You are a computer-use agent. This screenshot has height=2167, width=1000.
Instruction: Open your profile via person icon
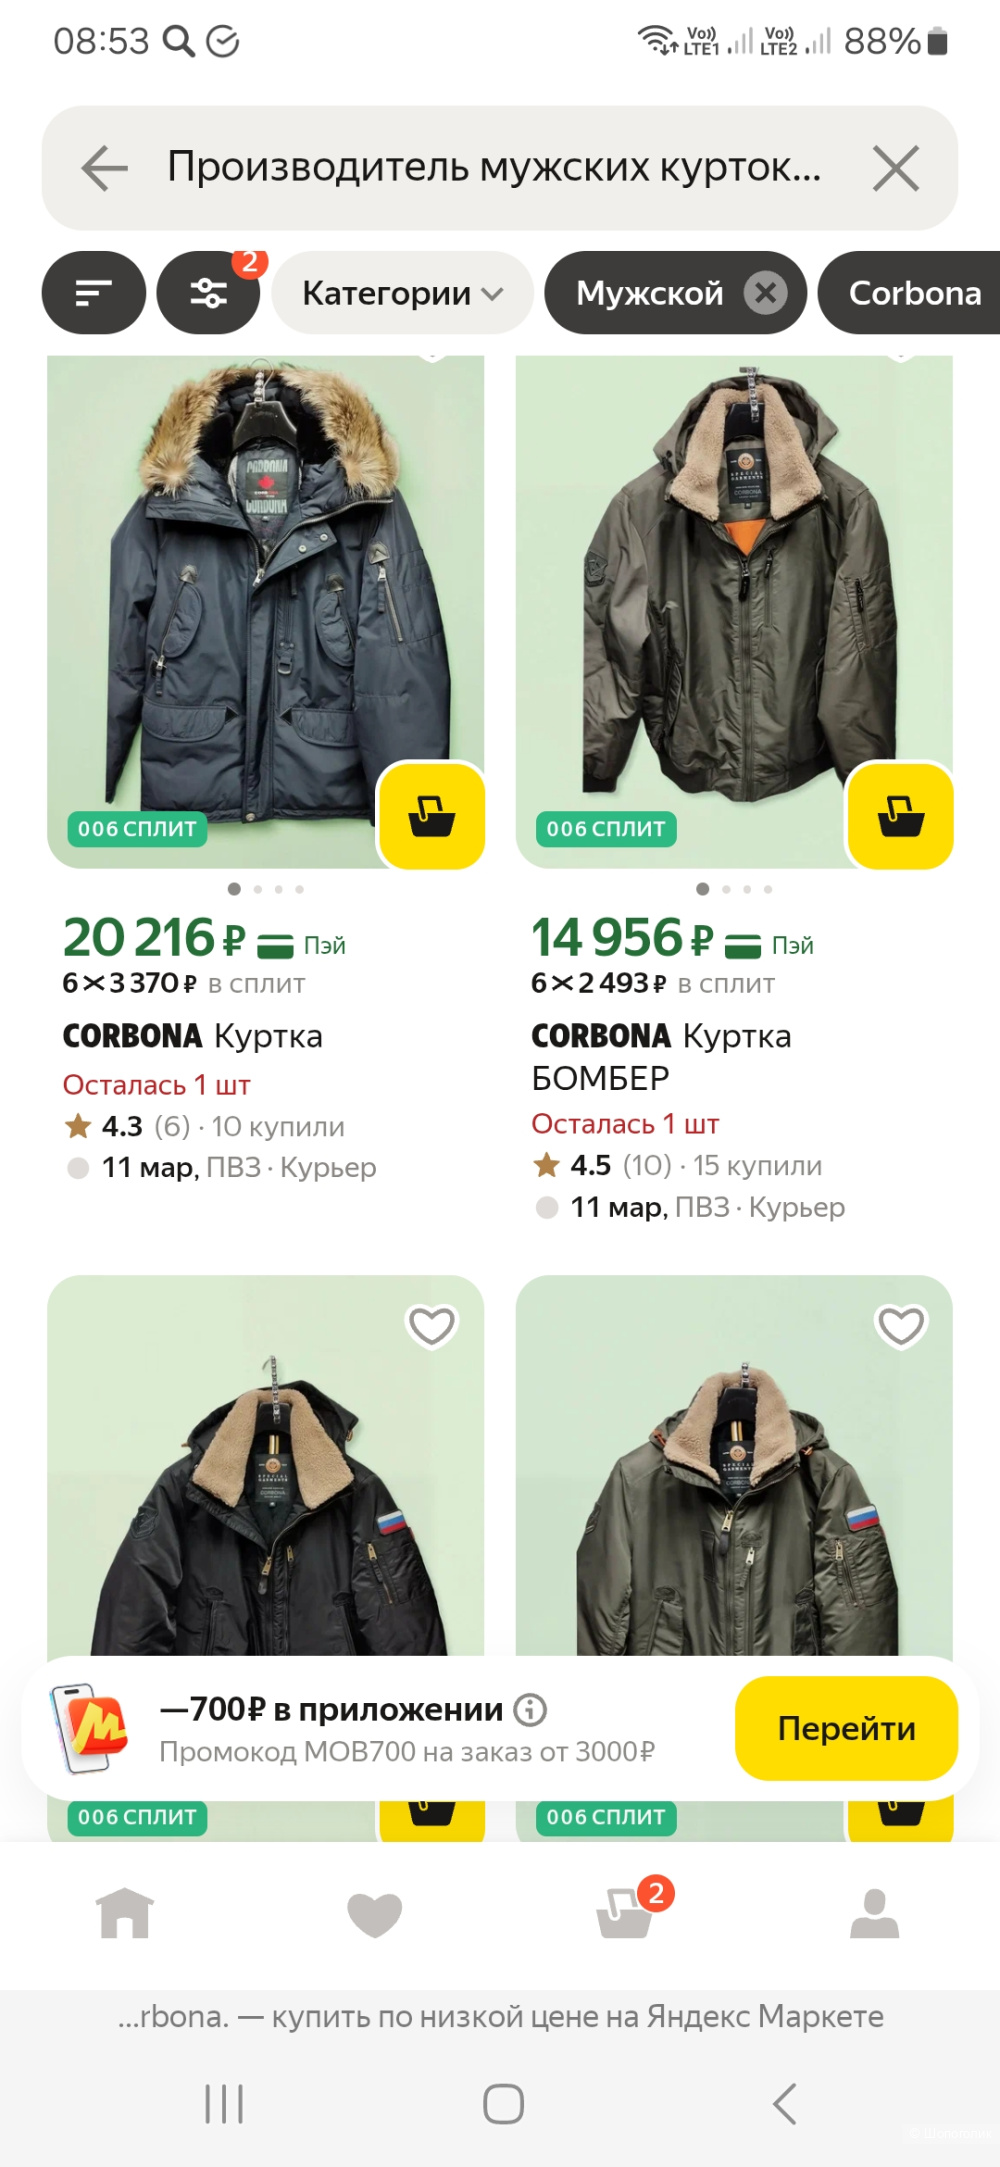pos(875,1913)
